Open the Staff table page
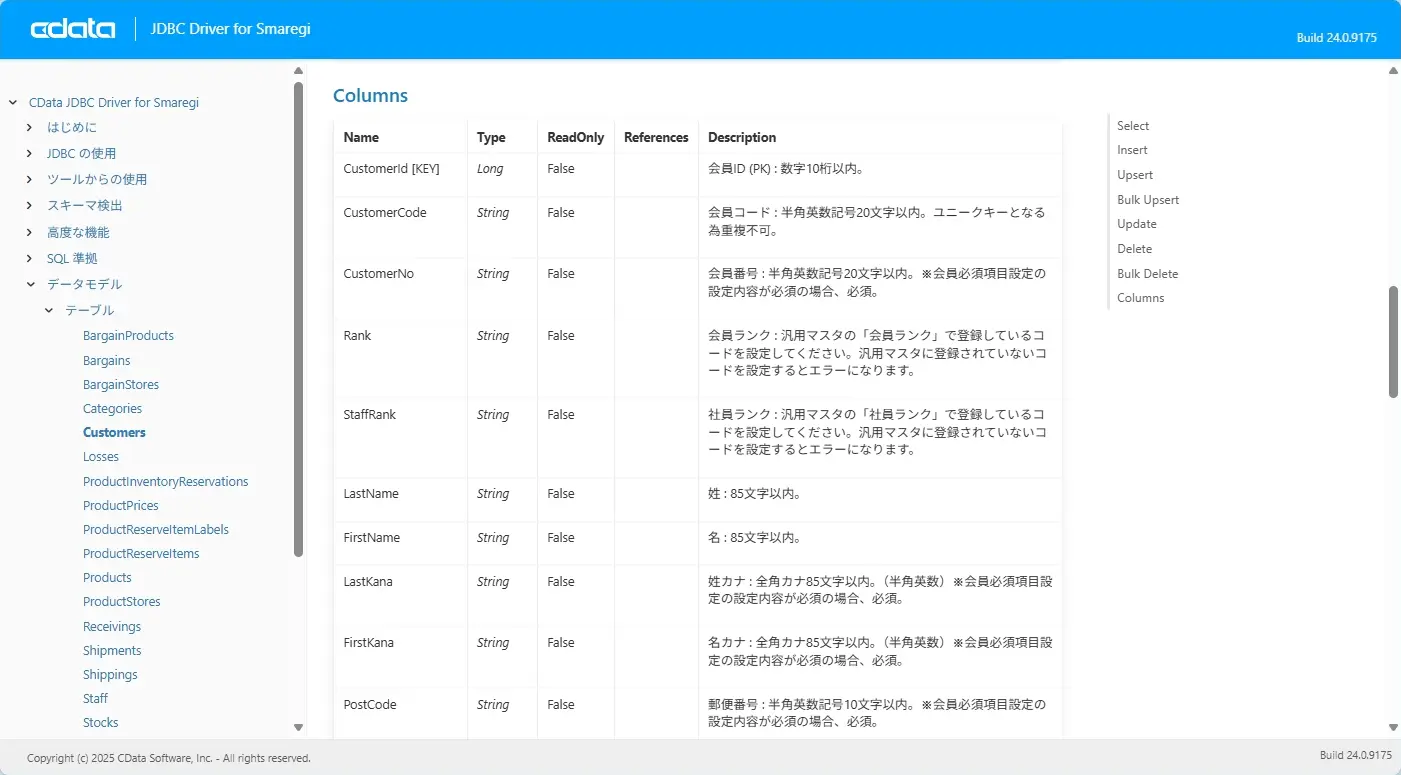Screen dimensions: 1401x775 (96, 698)
